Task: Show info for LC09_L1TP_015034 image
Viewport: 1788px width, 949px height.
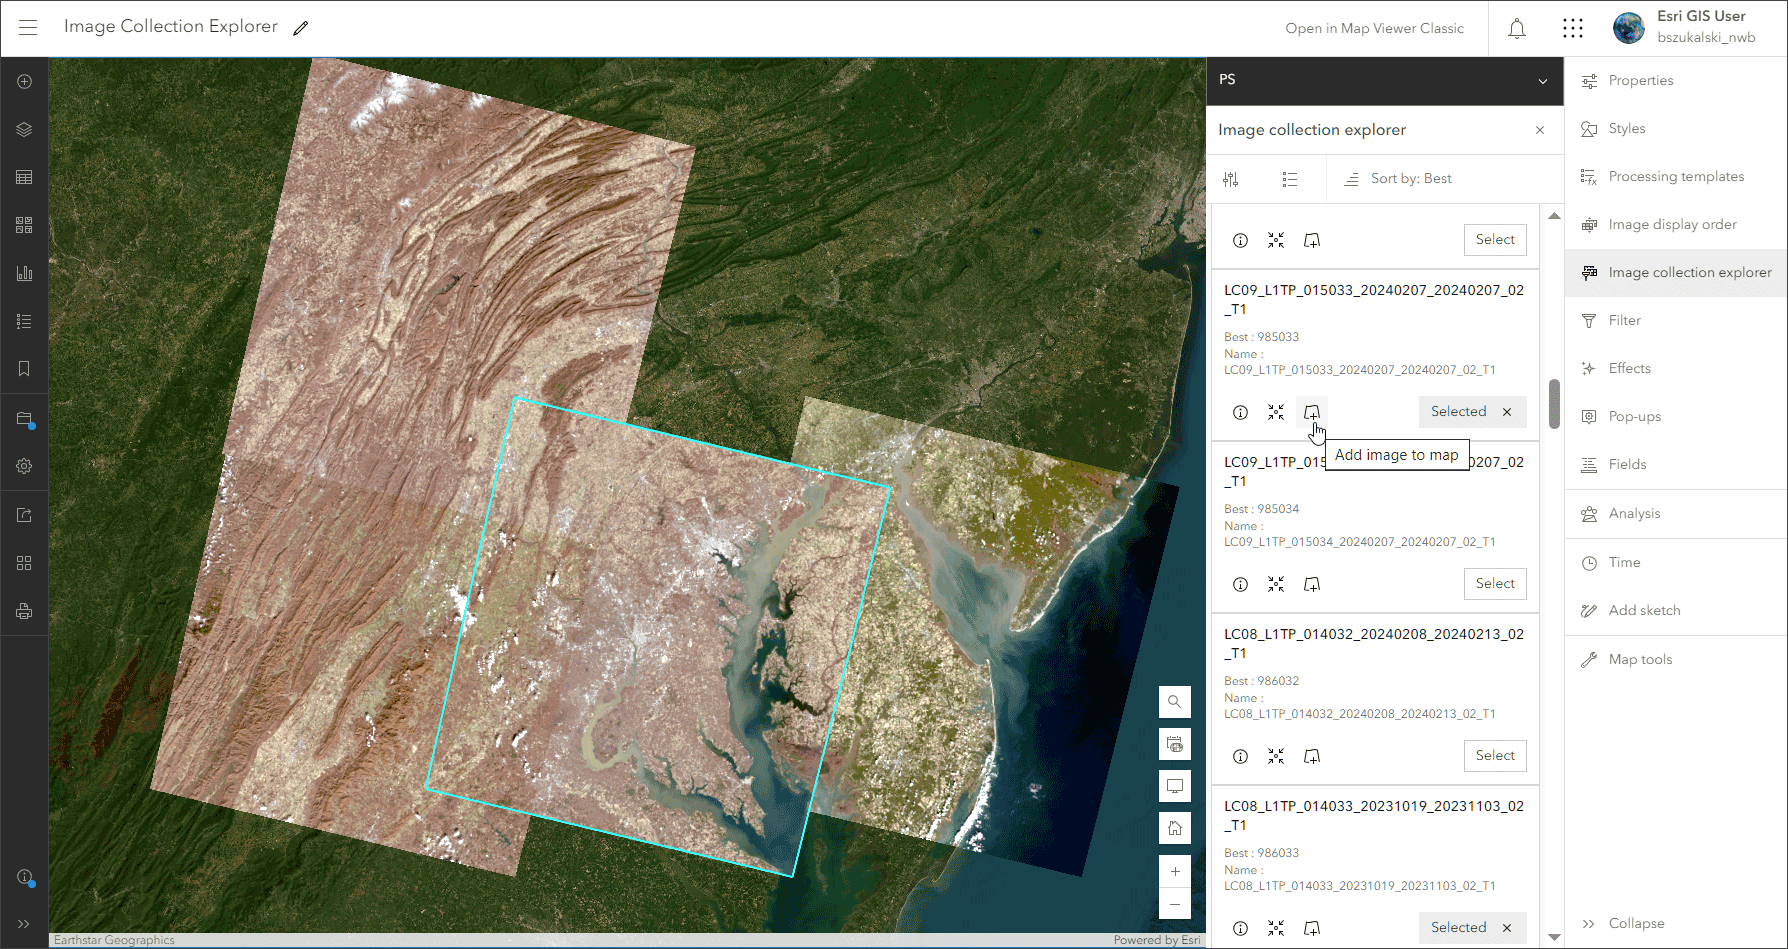Action: (1240, 584)
